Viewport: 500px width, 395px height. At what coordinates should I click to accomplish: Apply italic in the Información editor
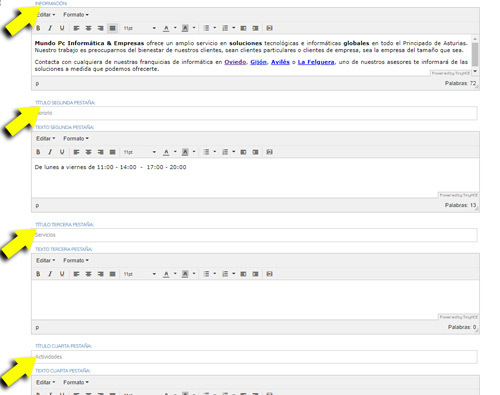coord(50,28)
